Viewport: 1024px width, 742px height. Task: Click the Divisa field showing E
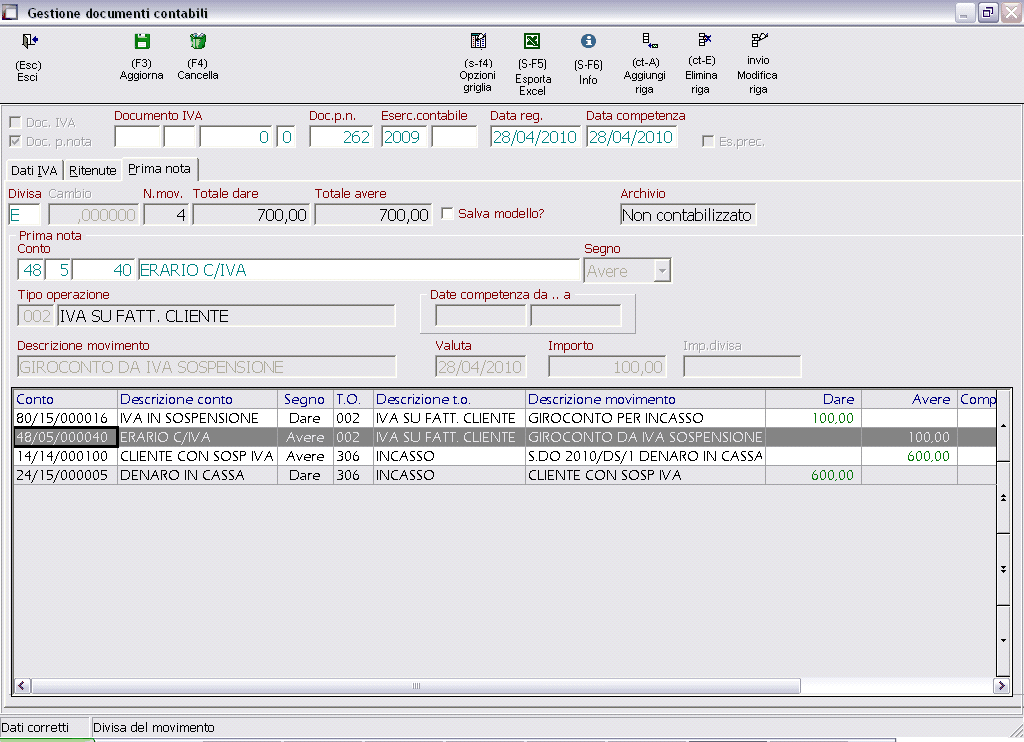point(24,215)
